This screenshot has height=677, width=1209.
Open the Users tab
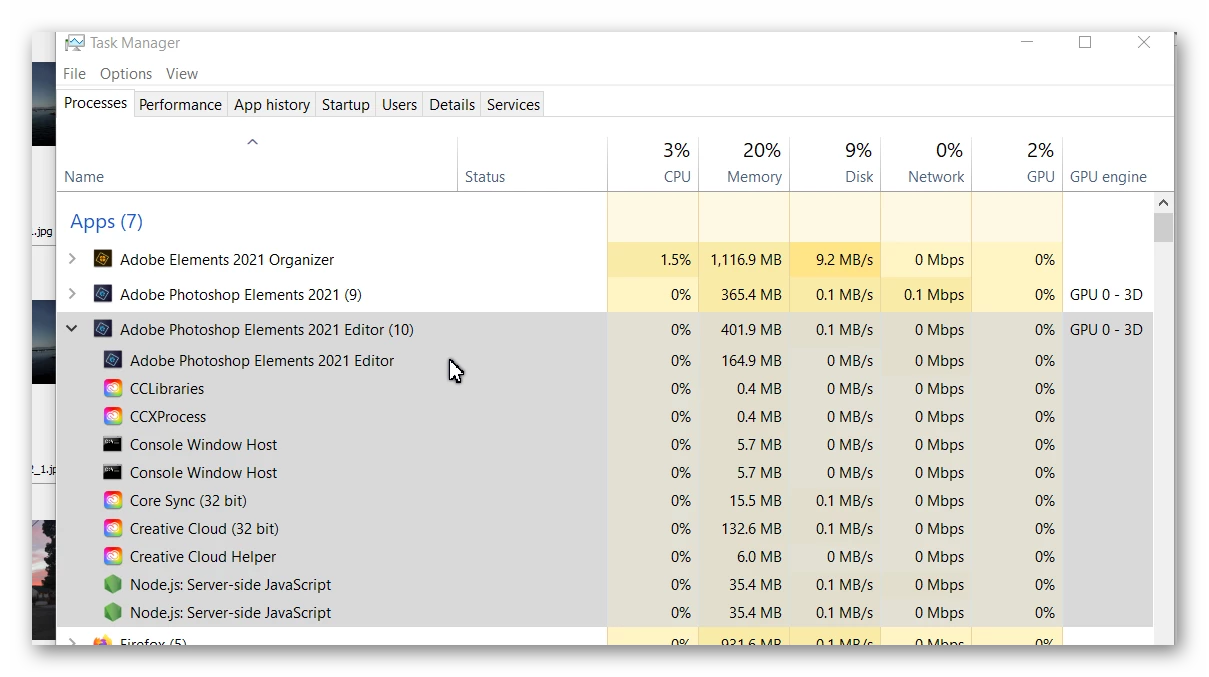tap(399, 104)
